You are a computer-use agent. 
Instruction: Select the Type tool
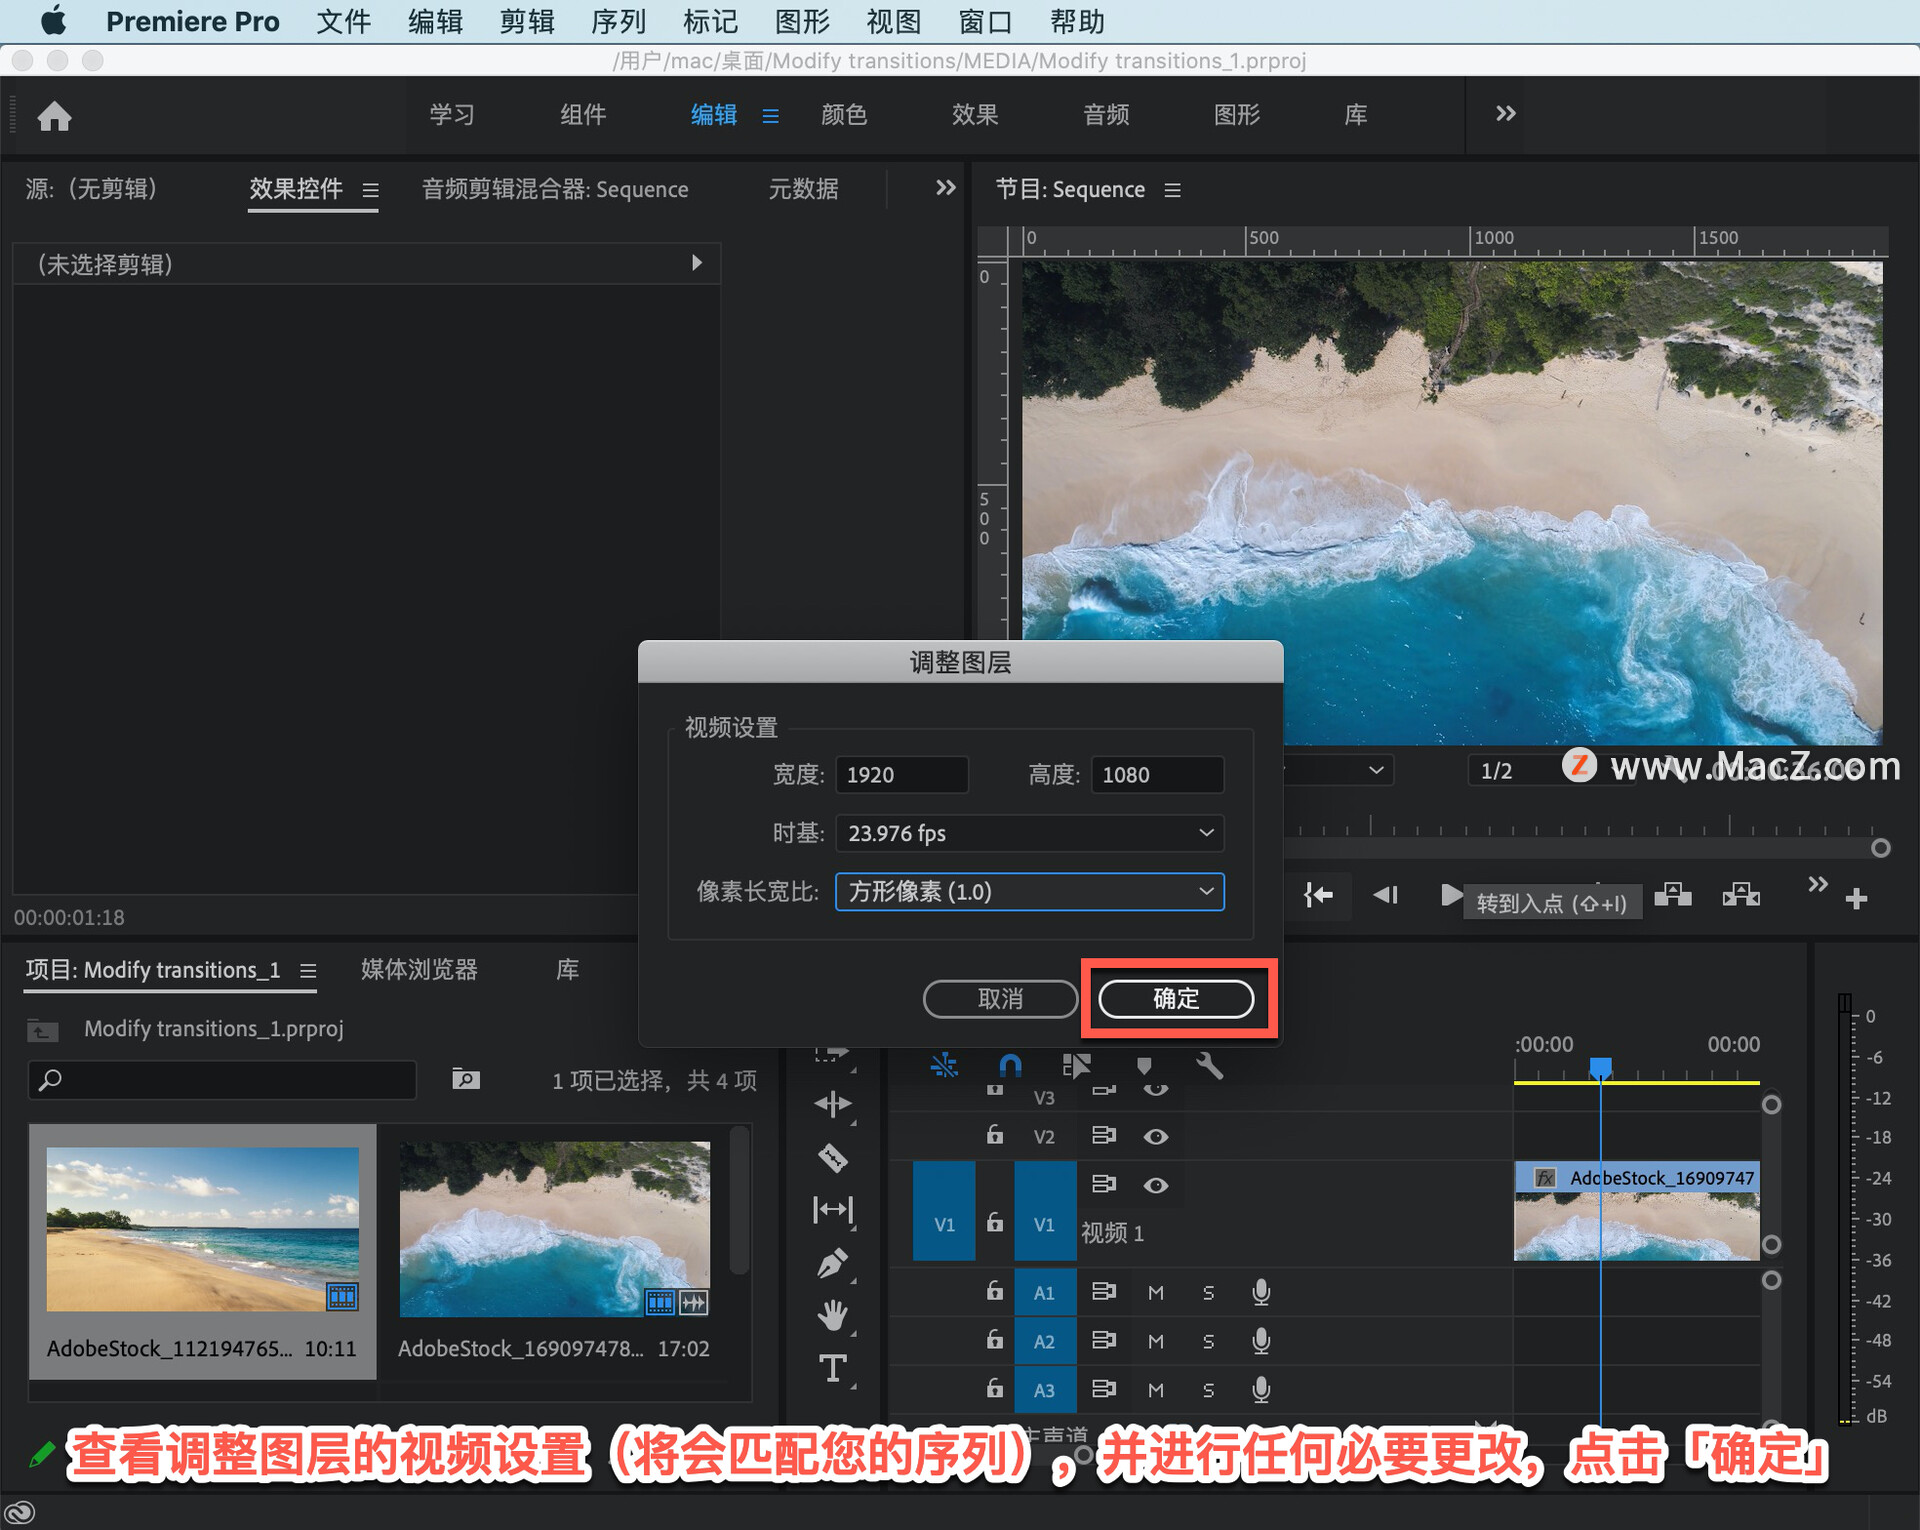(x=832, y=1368)
